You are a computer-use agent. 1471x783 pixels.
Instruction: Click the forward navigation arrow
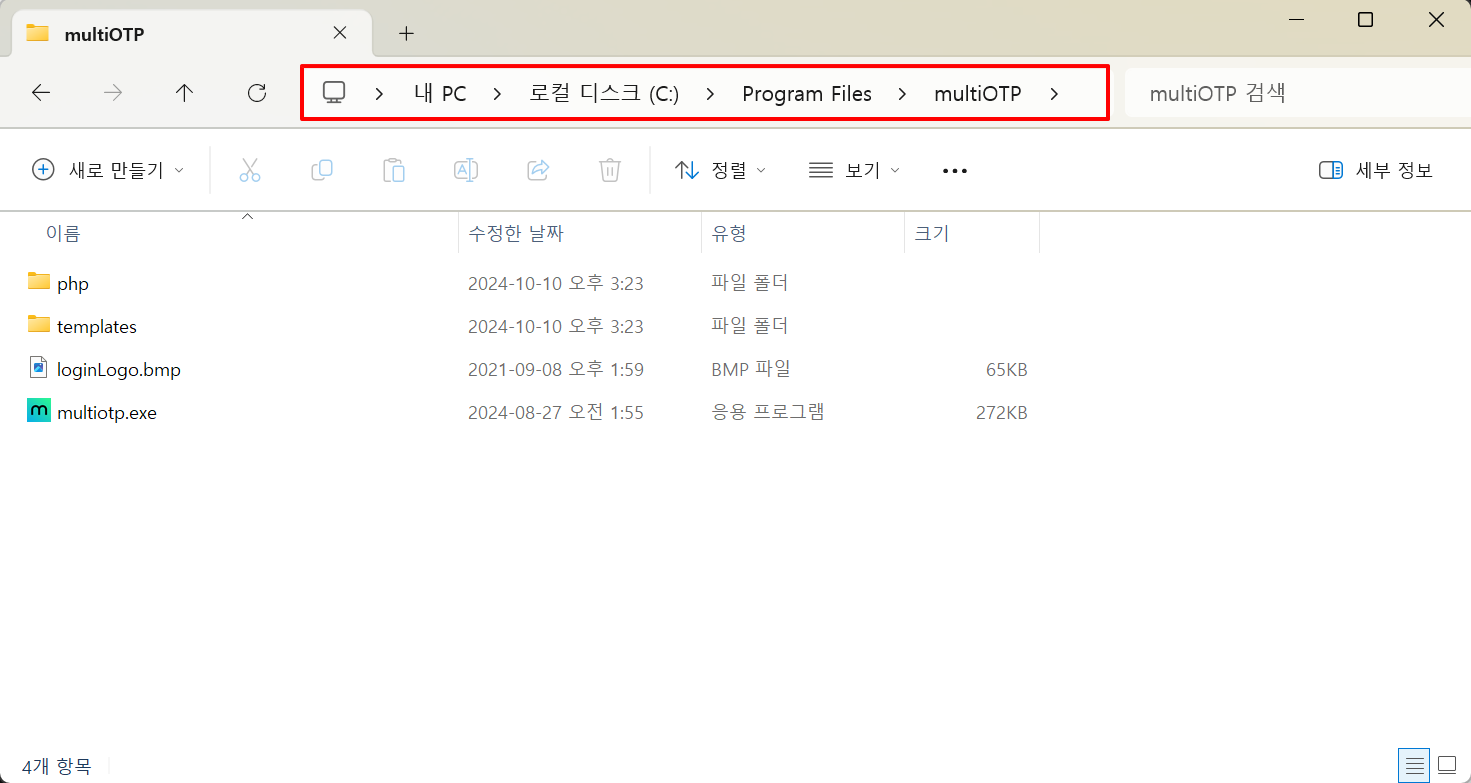pyautogui.click(x=113, y=93)
